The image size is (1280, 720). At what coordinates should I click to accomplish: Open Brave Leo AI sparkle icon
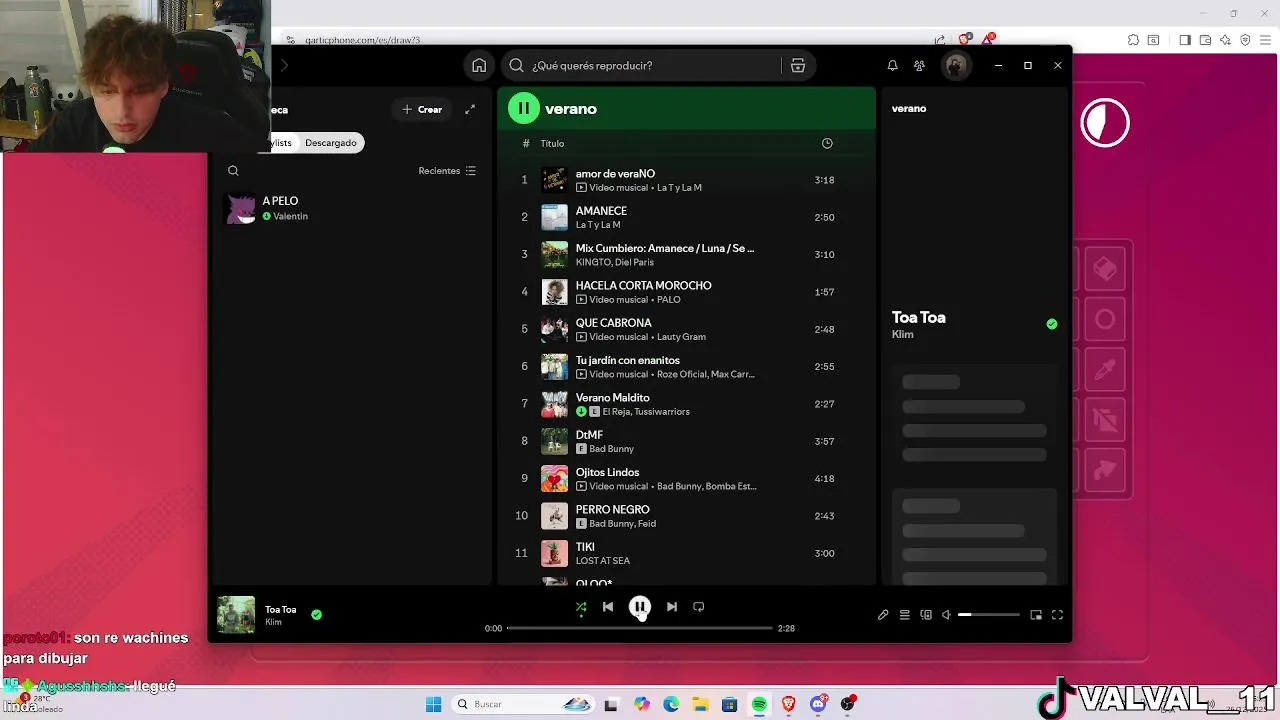1225,40
